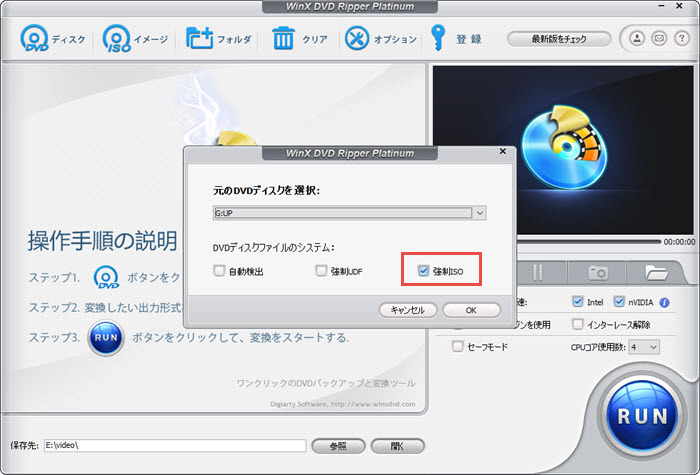Viewport: 700px width, 475px height.
Task: Enable セーフモード safe mode checkbox
Action: (x=458, y=346)
